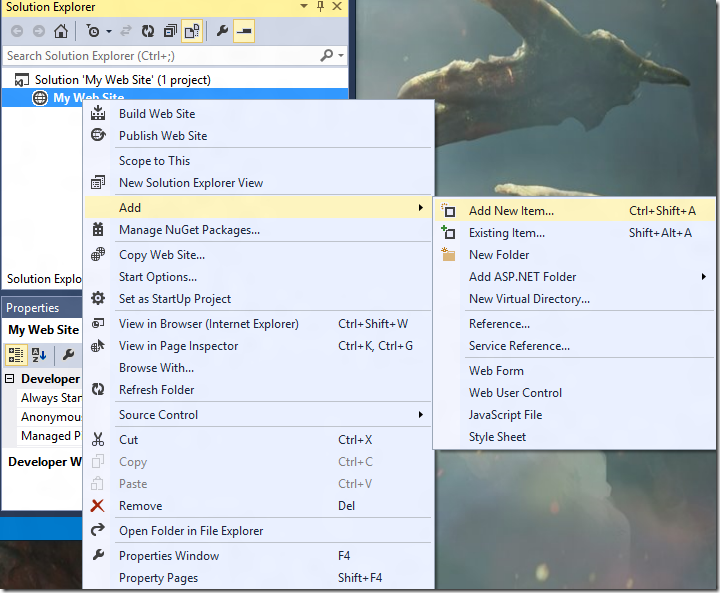Choose Copy Web Site...
The width and height of the screenshot is (720, 593).
(x=259, y=255)
